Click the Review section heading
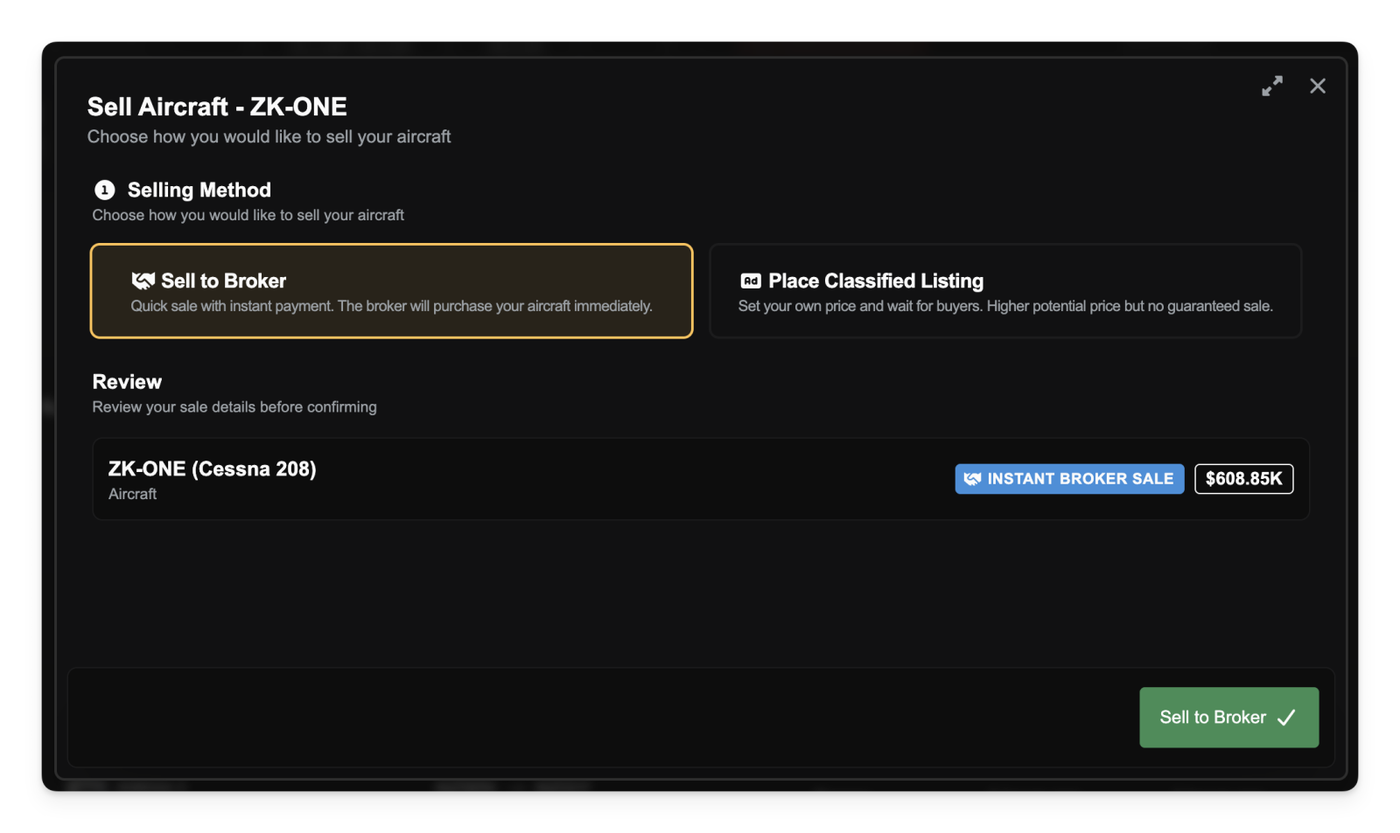 127,382
